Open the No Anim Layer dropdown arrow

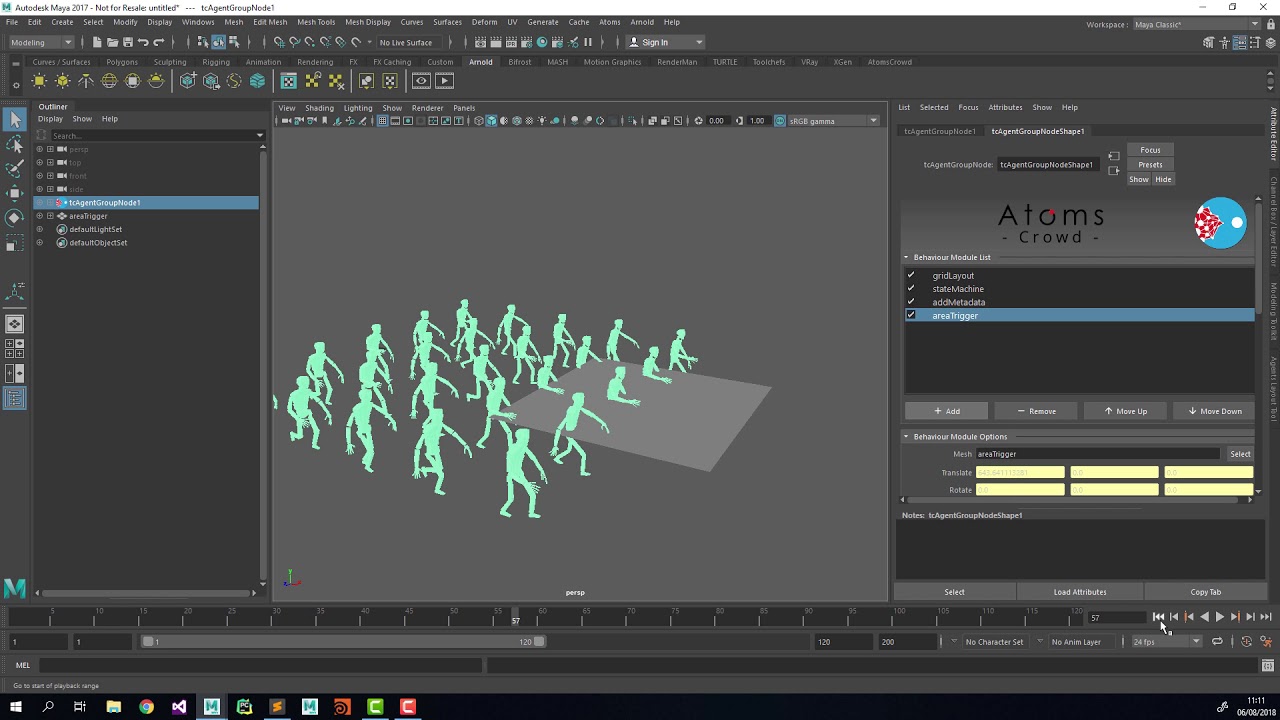pos(1040,642)
